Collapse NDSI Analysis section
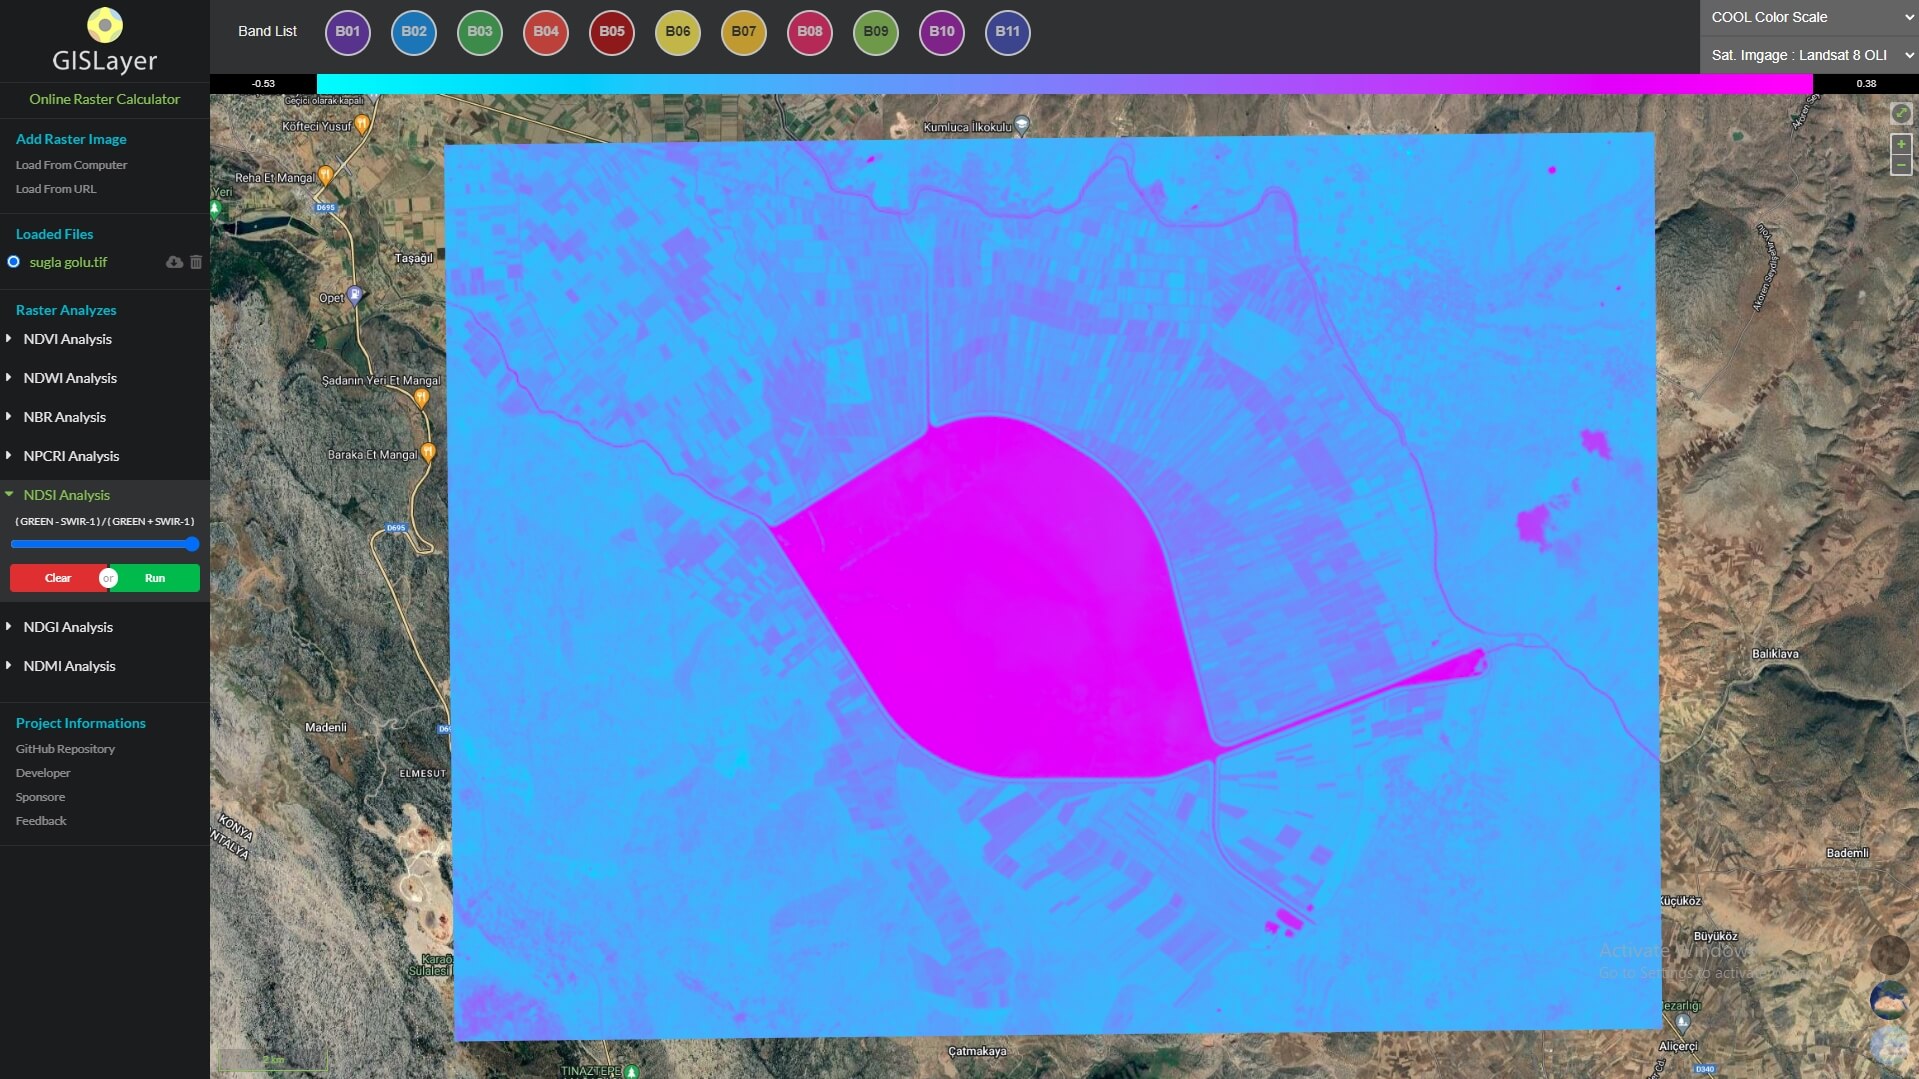Screen dimensions: 1919x1079 click(x=66, y=495)
